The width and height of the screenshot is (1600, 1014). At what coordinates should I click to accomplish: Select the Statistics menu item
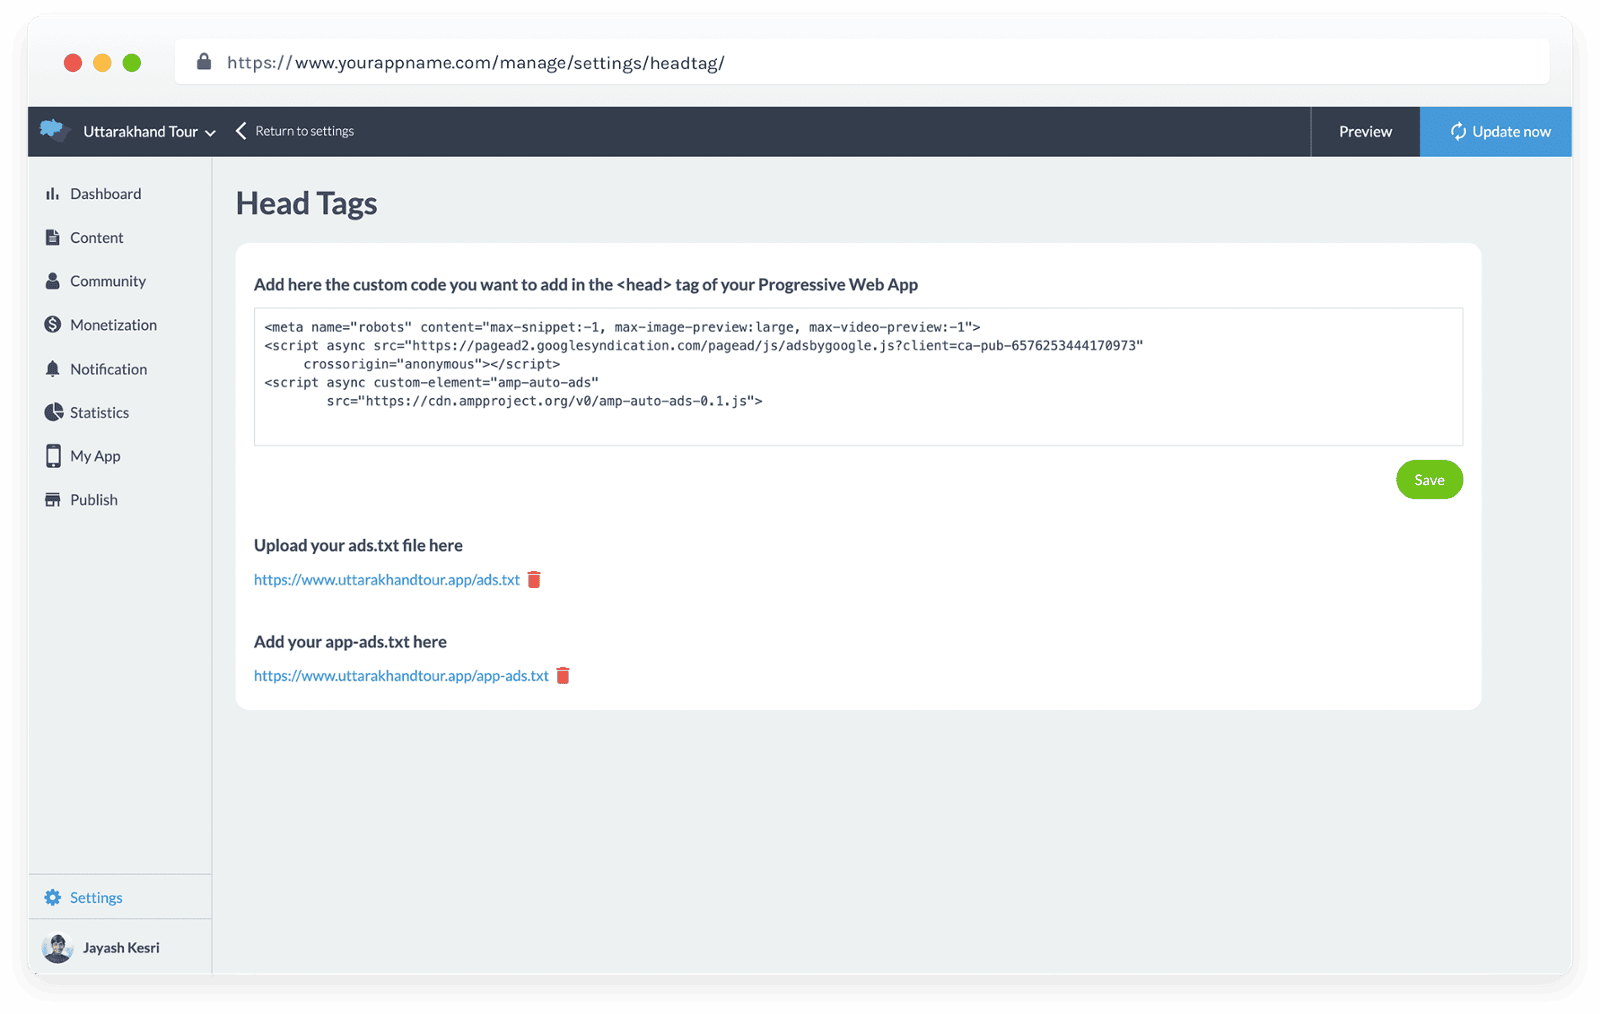[x=99, y=413]
